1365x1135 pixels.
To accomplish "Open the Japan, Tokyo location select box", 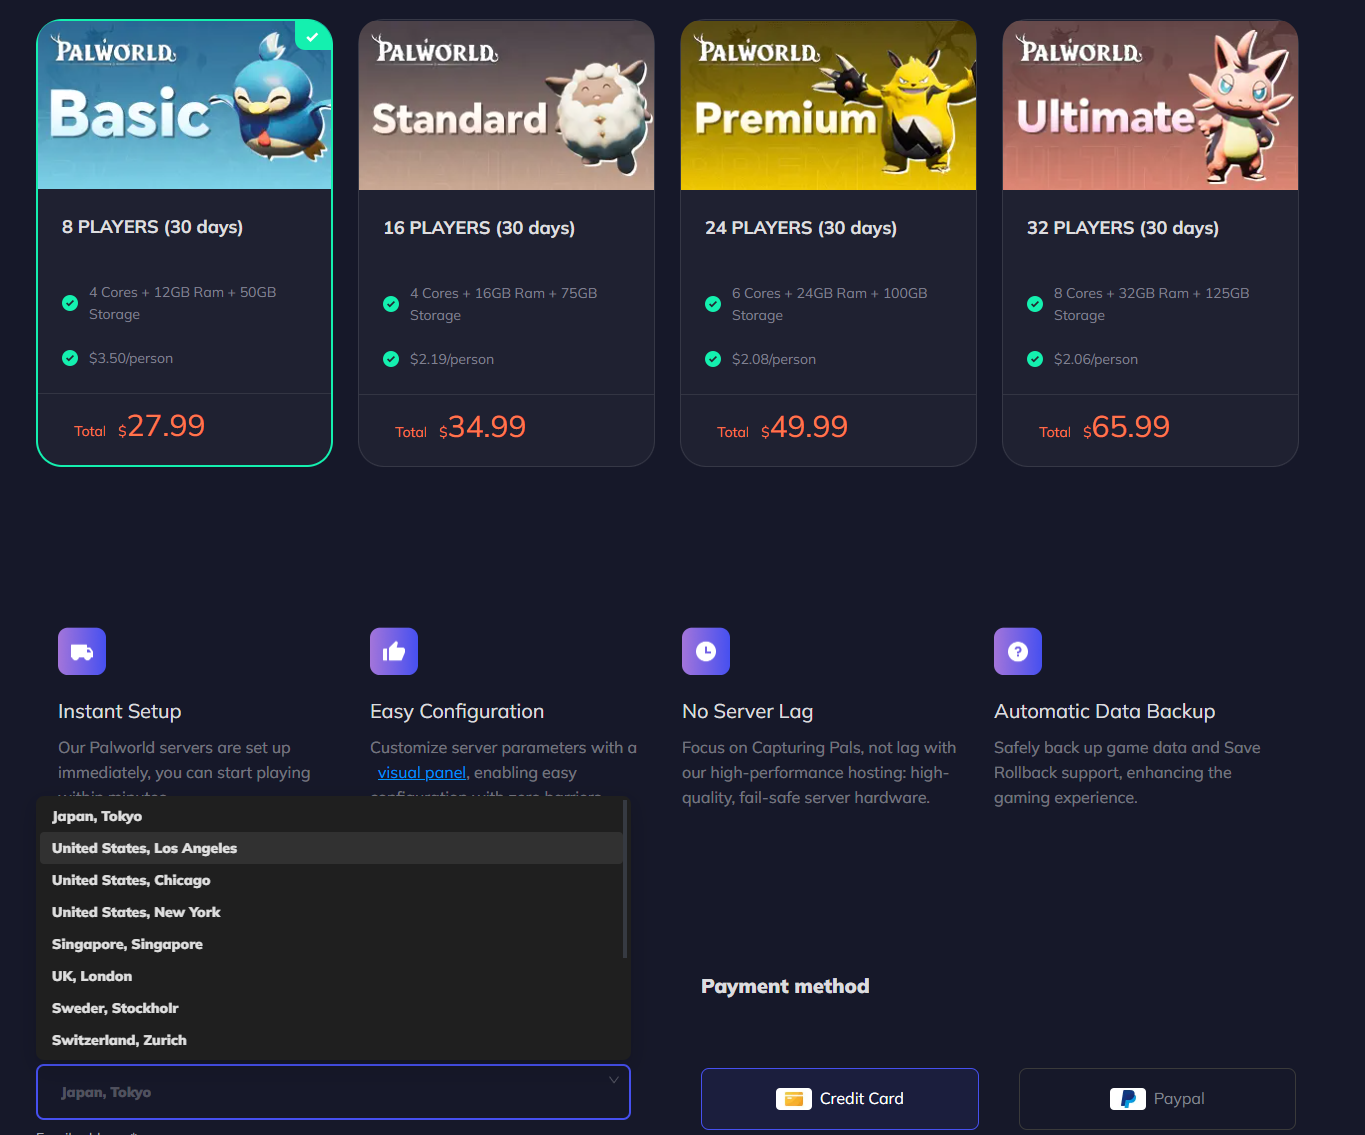I will coord(333,1092).
